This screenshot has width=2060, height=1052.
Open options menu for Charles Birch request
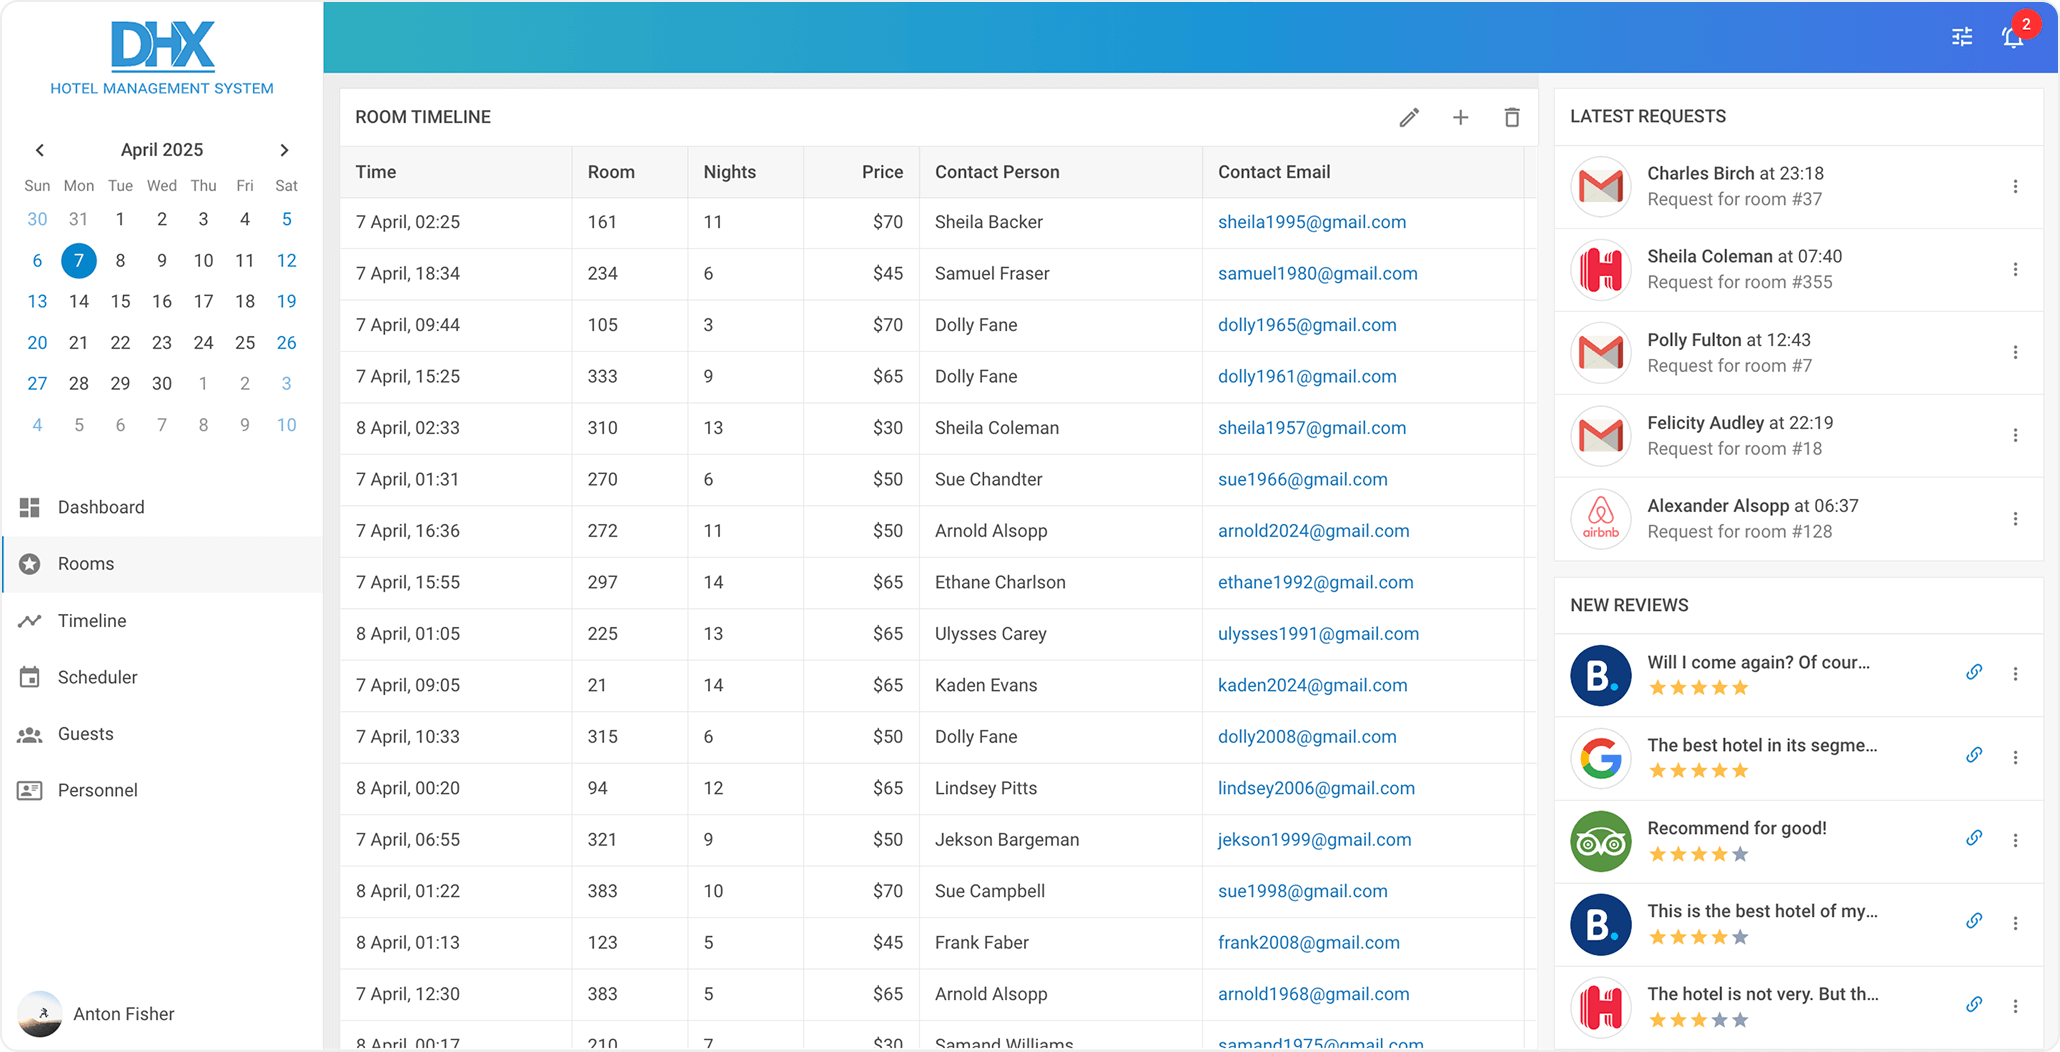pyautogui.click(x=2015, y=187)
